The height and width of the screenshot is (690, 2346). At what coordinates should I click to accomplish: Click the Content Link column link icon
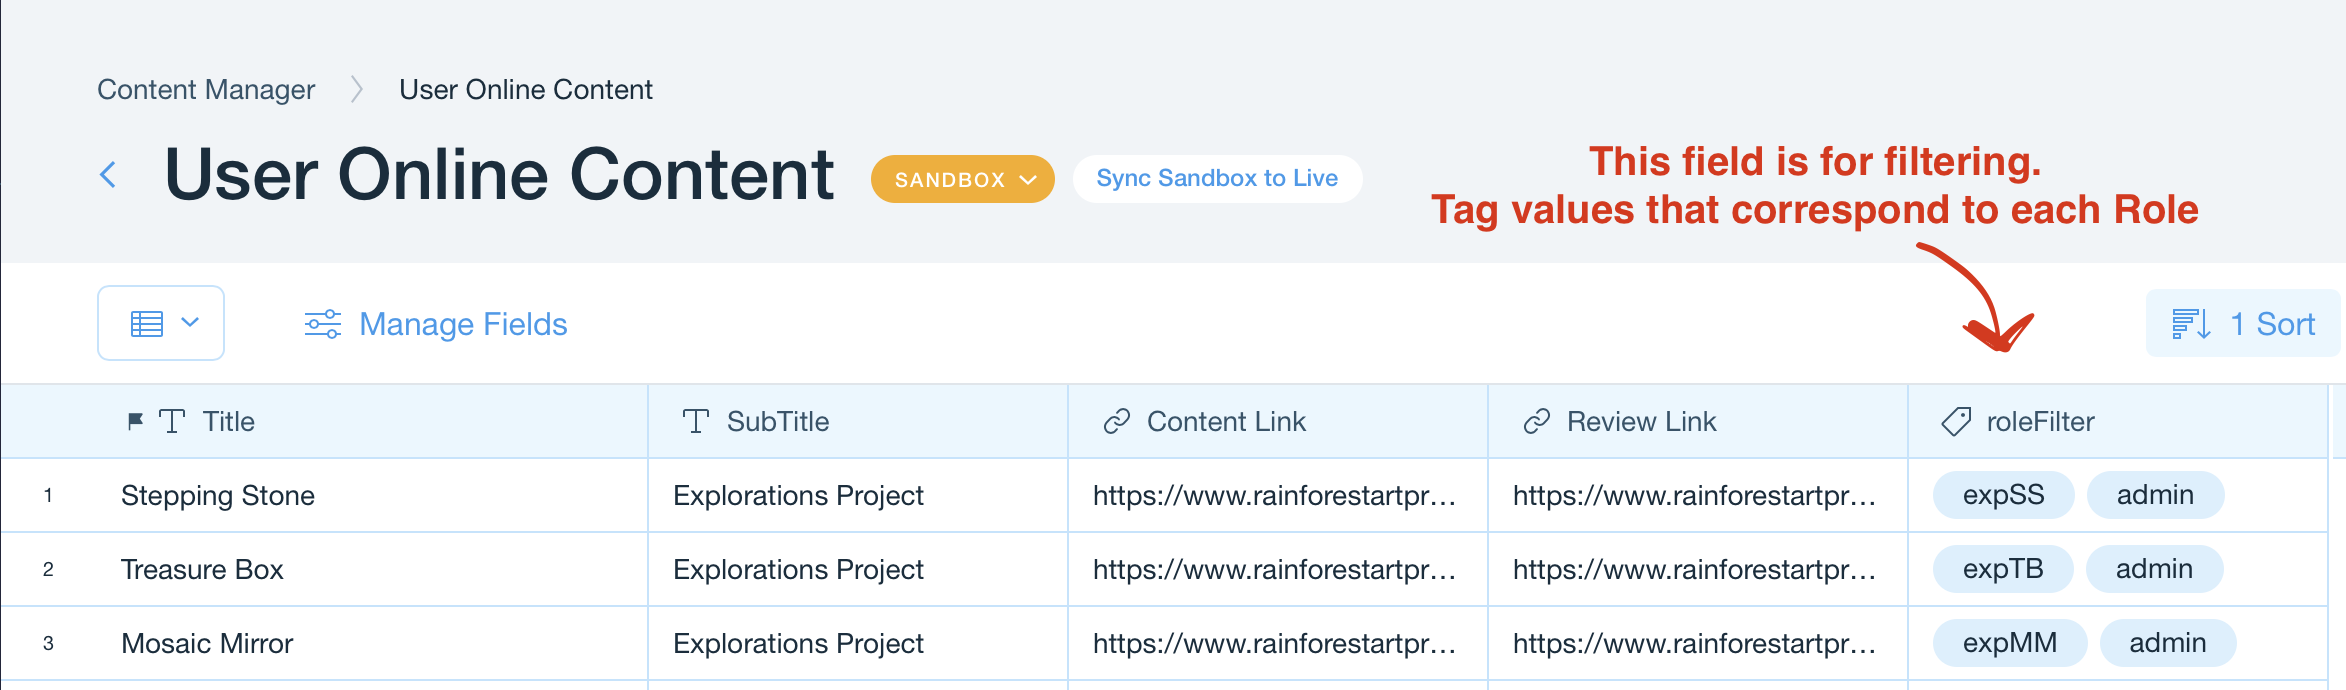tap(1116, 422)
